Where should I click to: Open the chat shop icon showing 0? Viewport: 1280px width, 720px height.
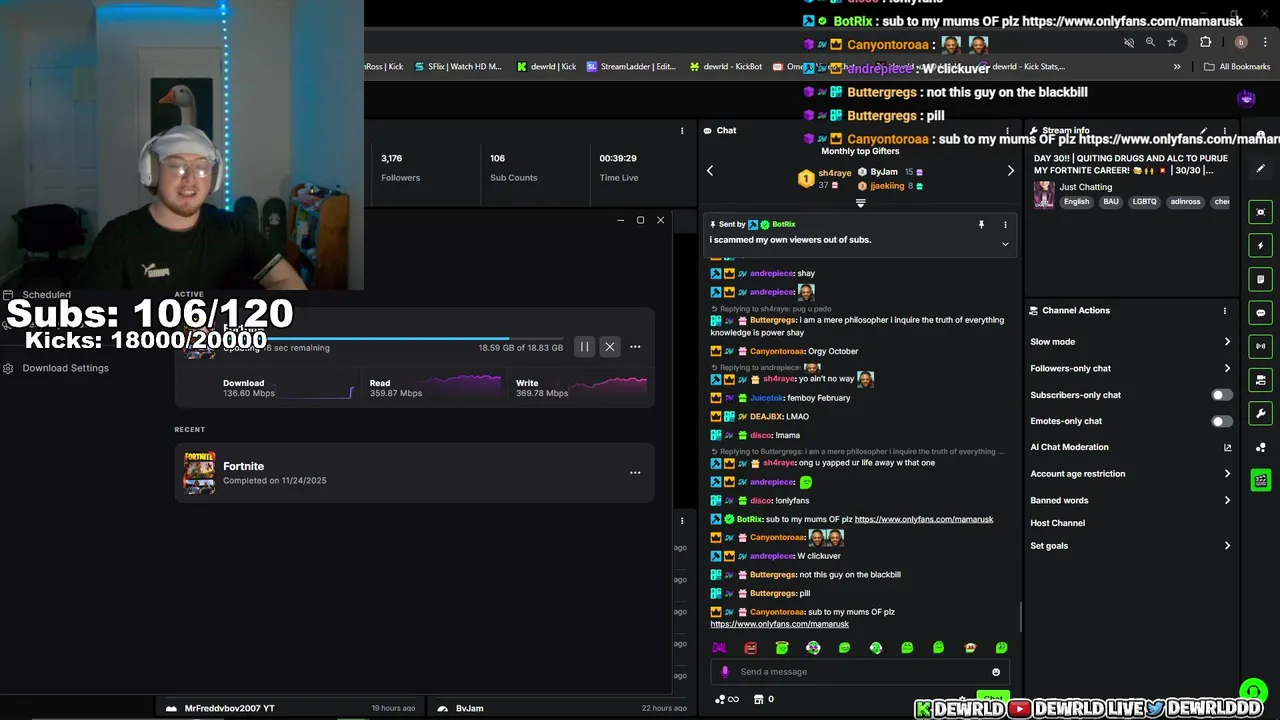(764, 699)
